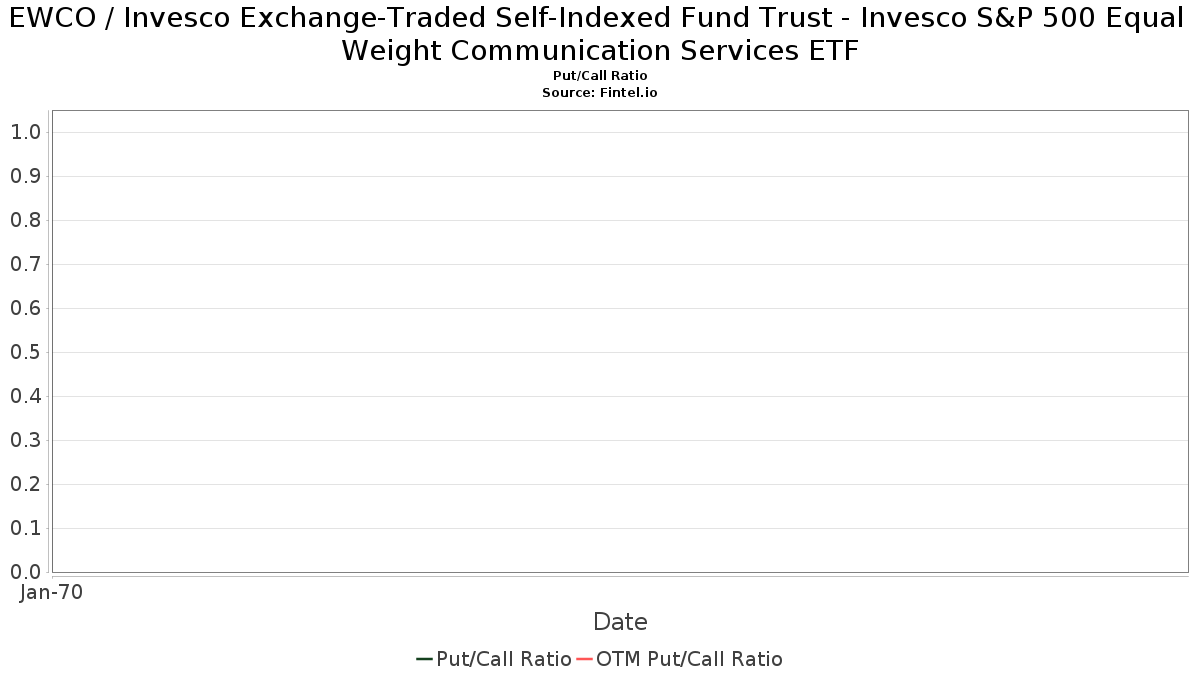Click the 0.2 gridline label
Screen dimensions: 1200x675
[x=25, y=484]
